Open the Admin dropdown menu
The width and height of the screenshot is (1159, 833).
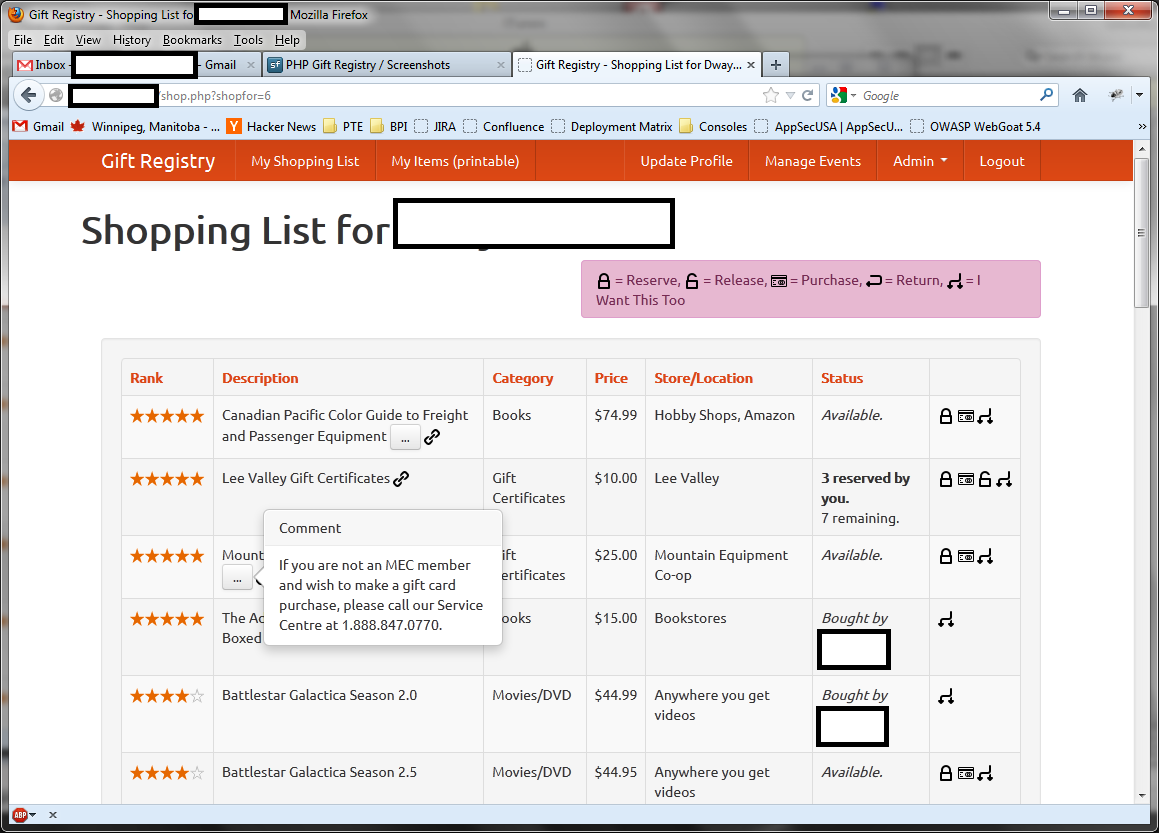click(919, 160)
